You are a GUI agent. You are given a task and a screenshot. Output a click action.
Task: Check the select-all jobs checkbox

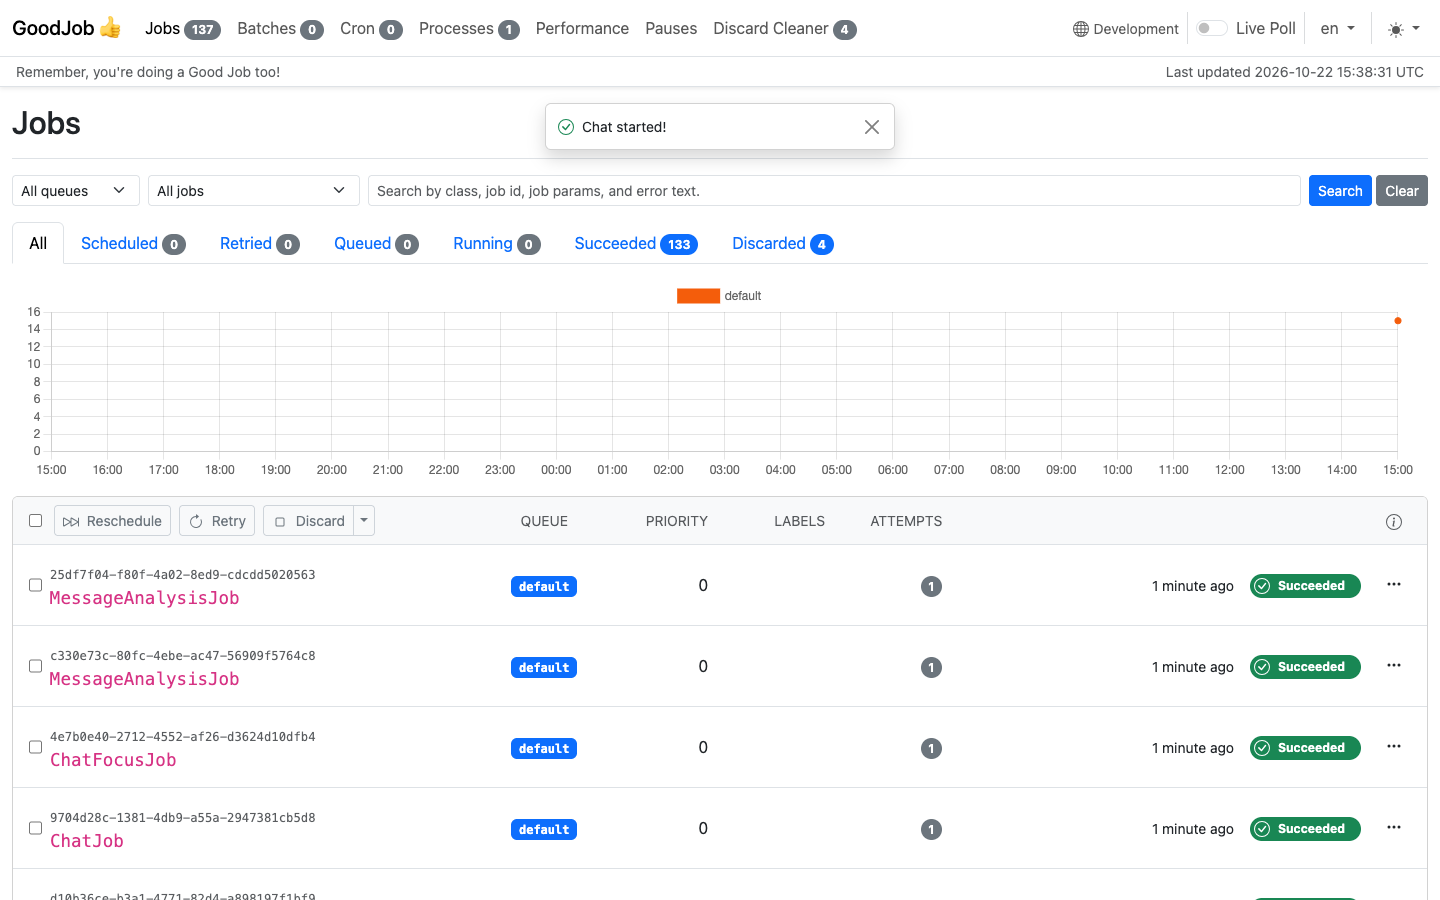point(35,520)
